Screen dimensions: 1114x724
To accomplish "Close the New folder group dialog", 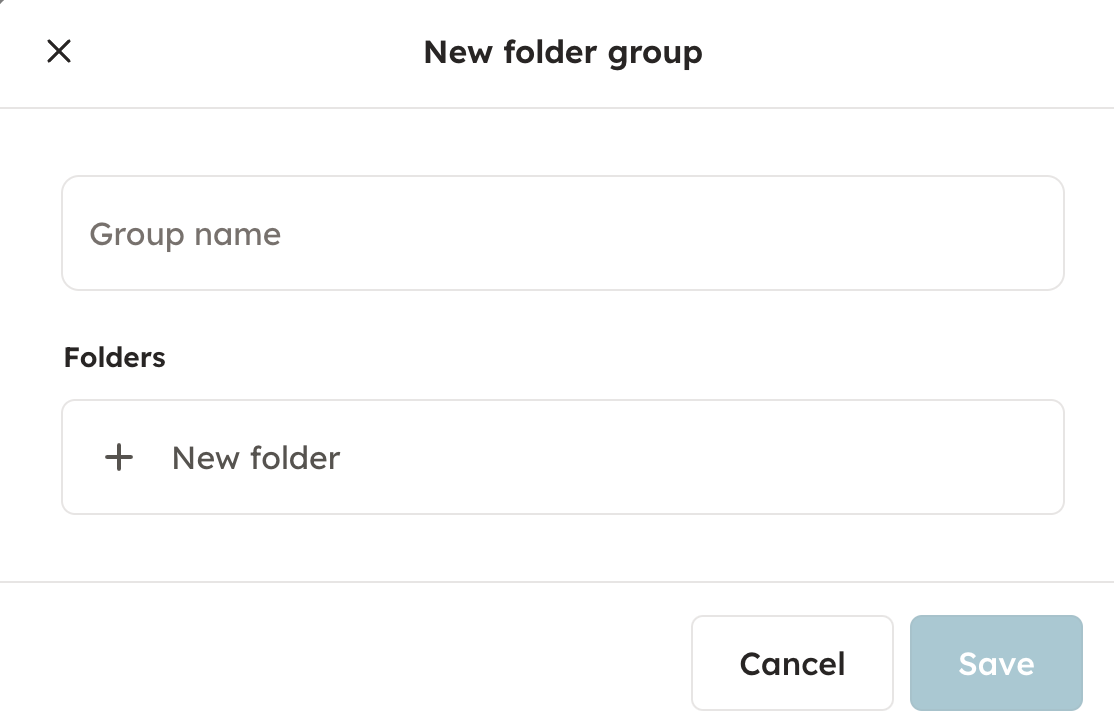I will point(59,51).
